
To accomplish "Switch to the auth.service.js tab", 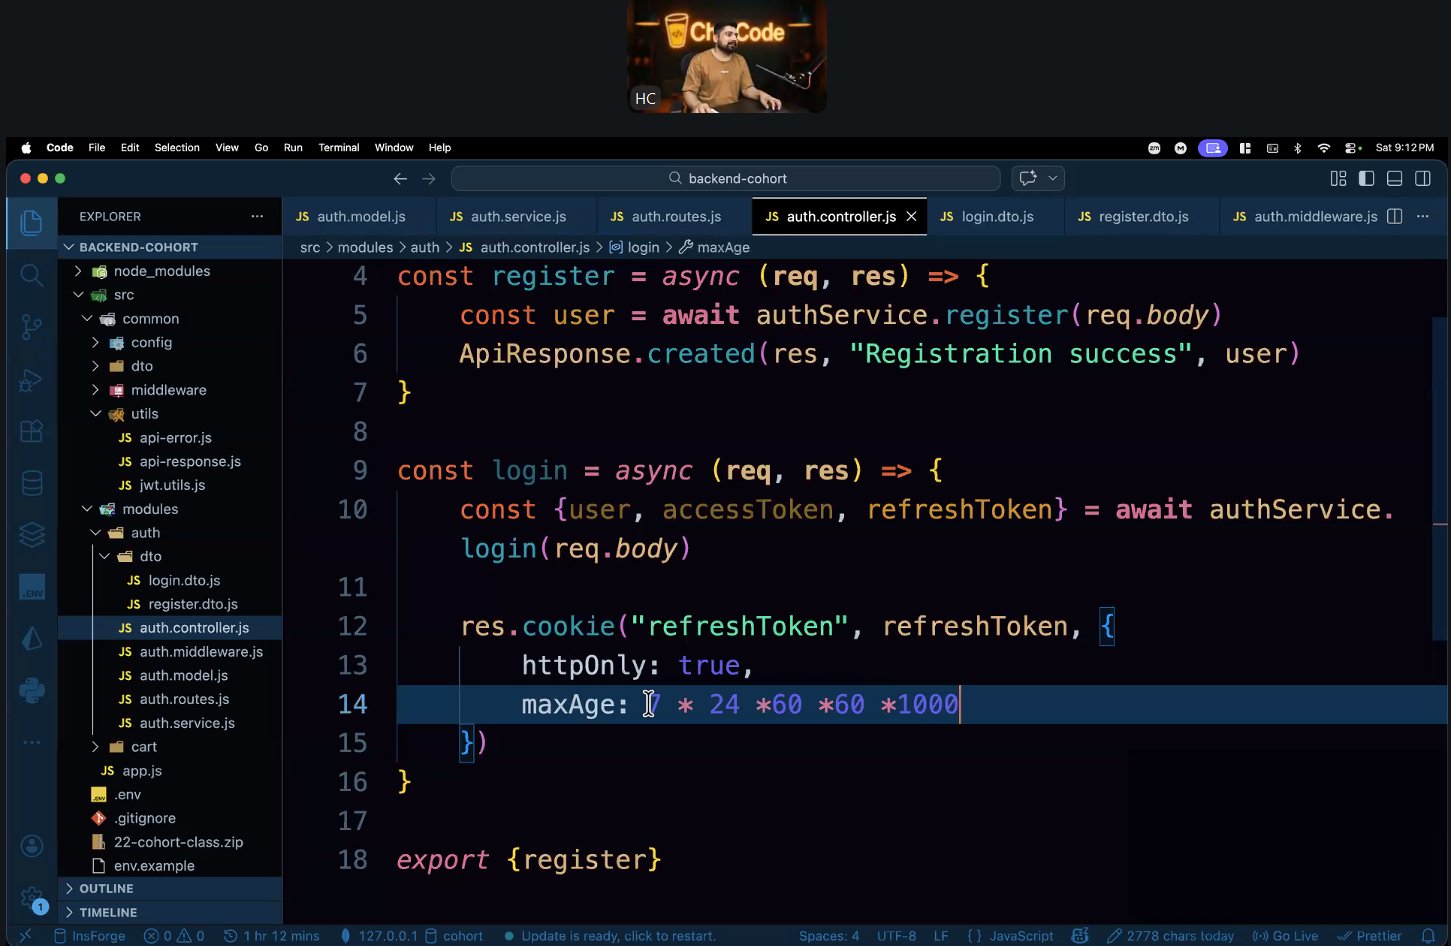I will [517, 217].
